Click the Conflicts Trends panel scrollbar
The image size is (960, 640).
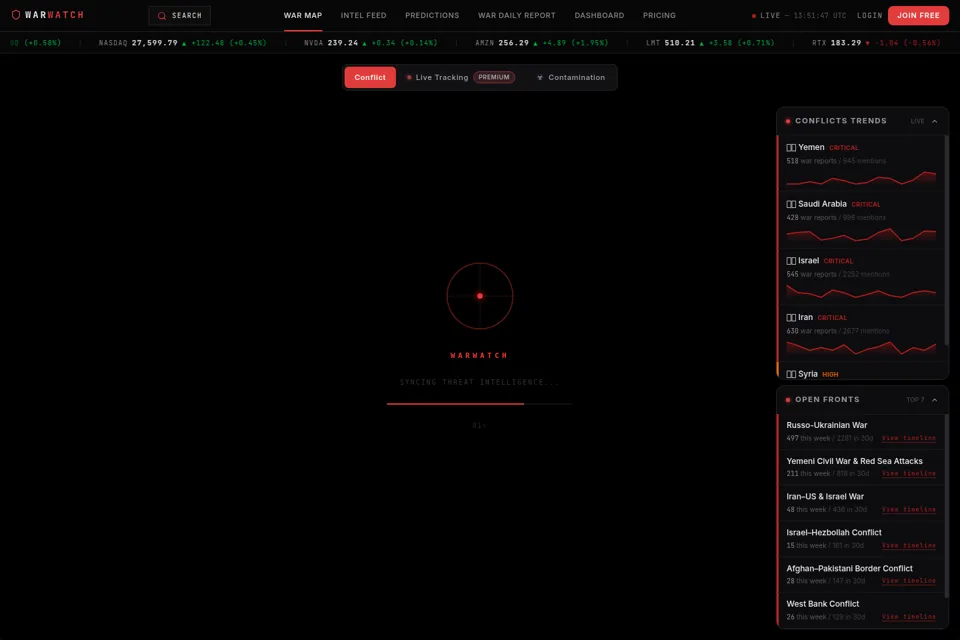947,239
